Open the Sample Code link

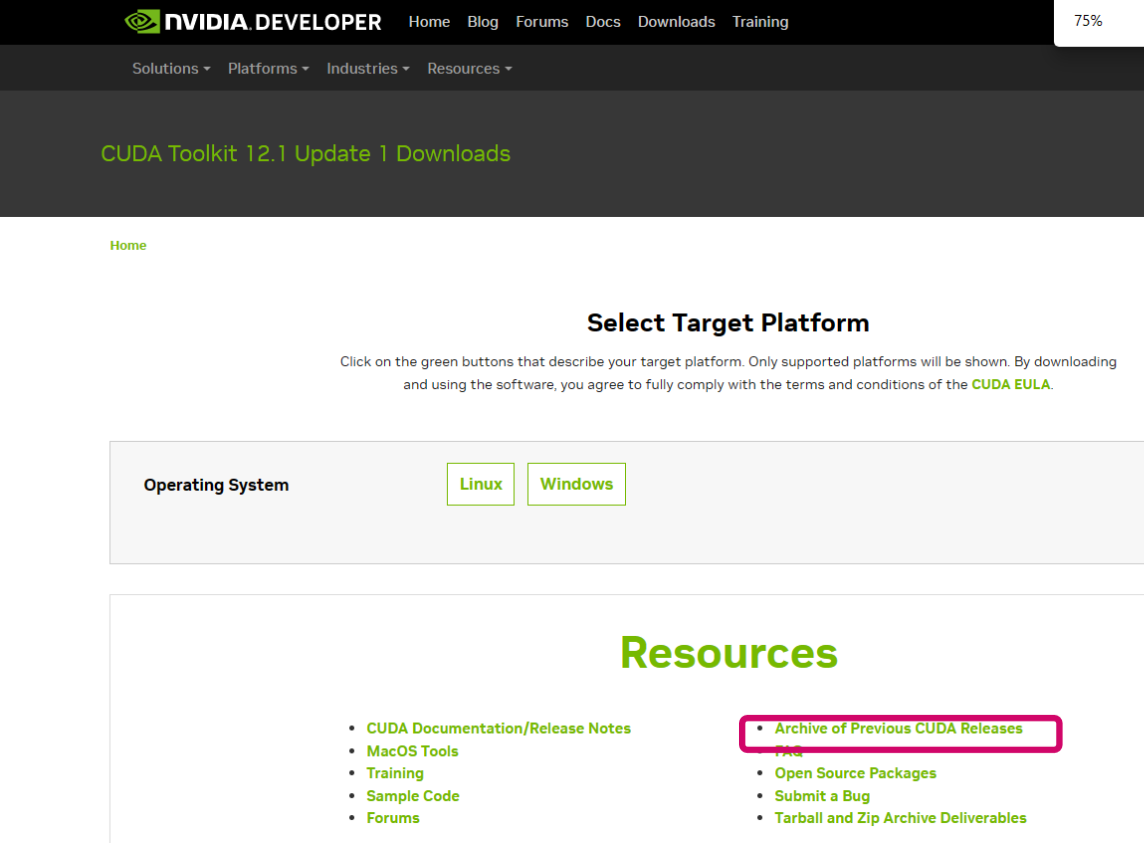[x=413, y=796]
